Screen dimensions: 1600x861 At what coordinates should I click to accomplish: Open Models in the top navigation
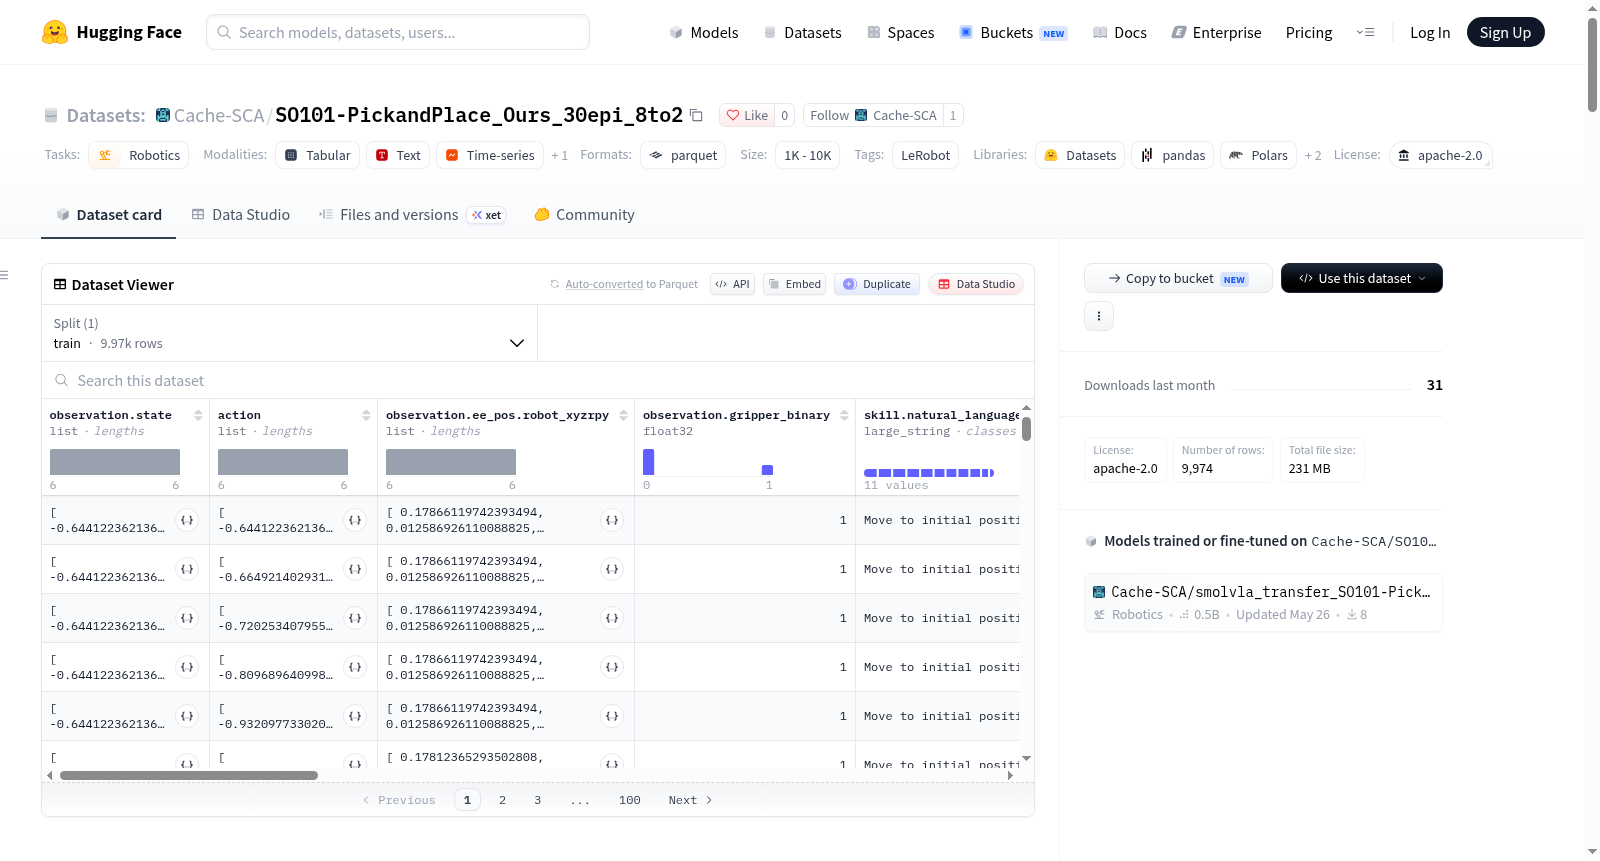(704, 32)
